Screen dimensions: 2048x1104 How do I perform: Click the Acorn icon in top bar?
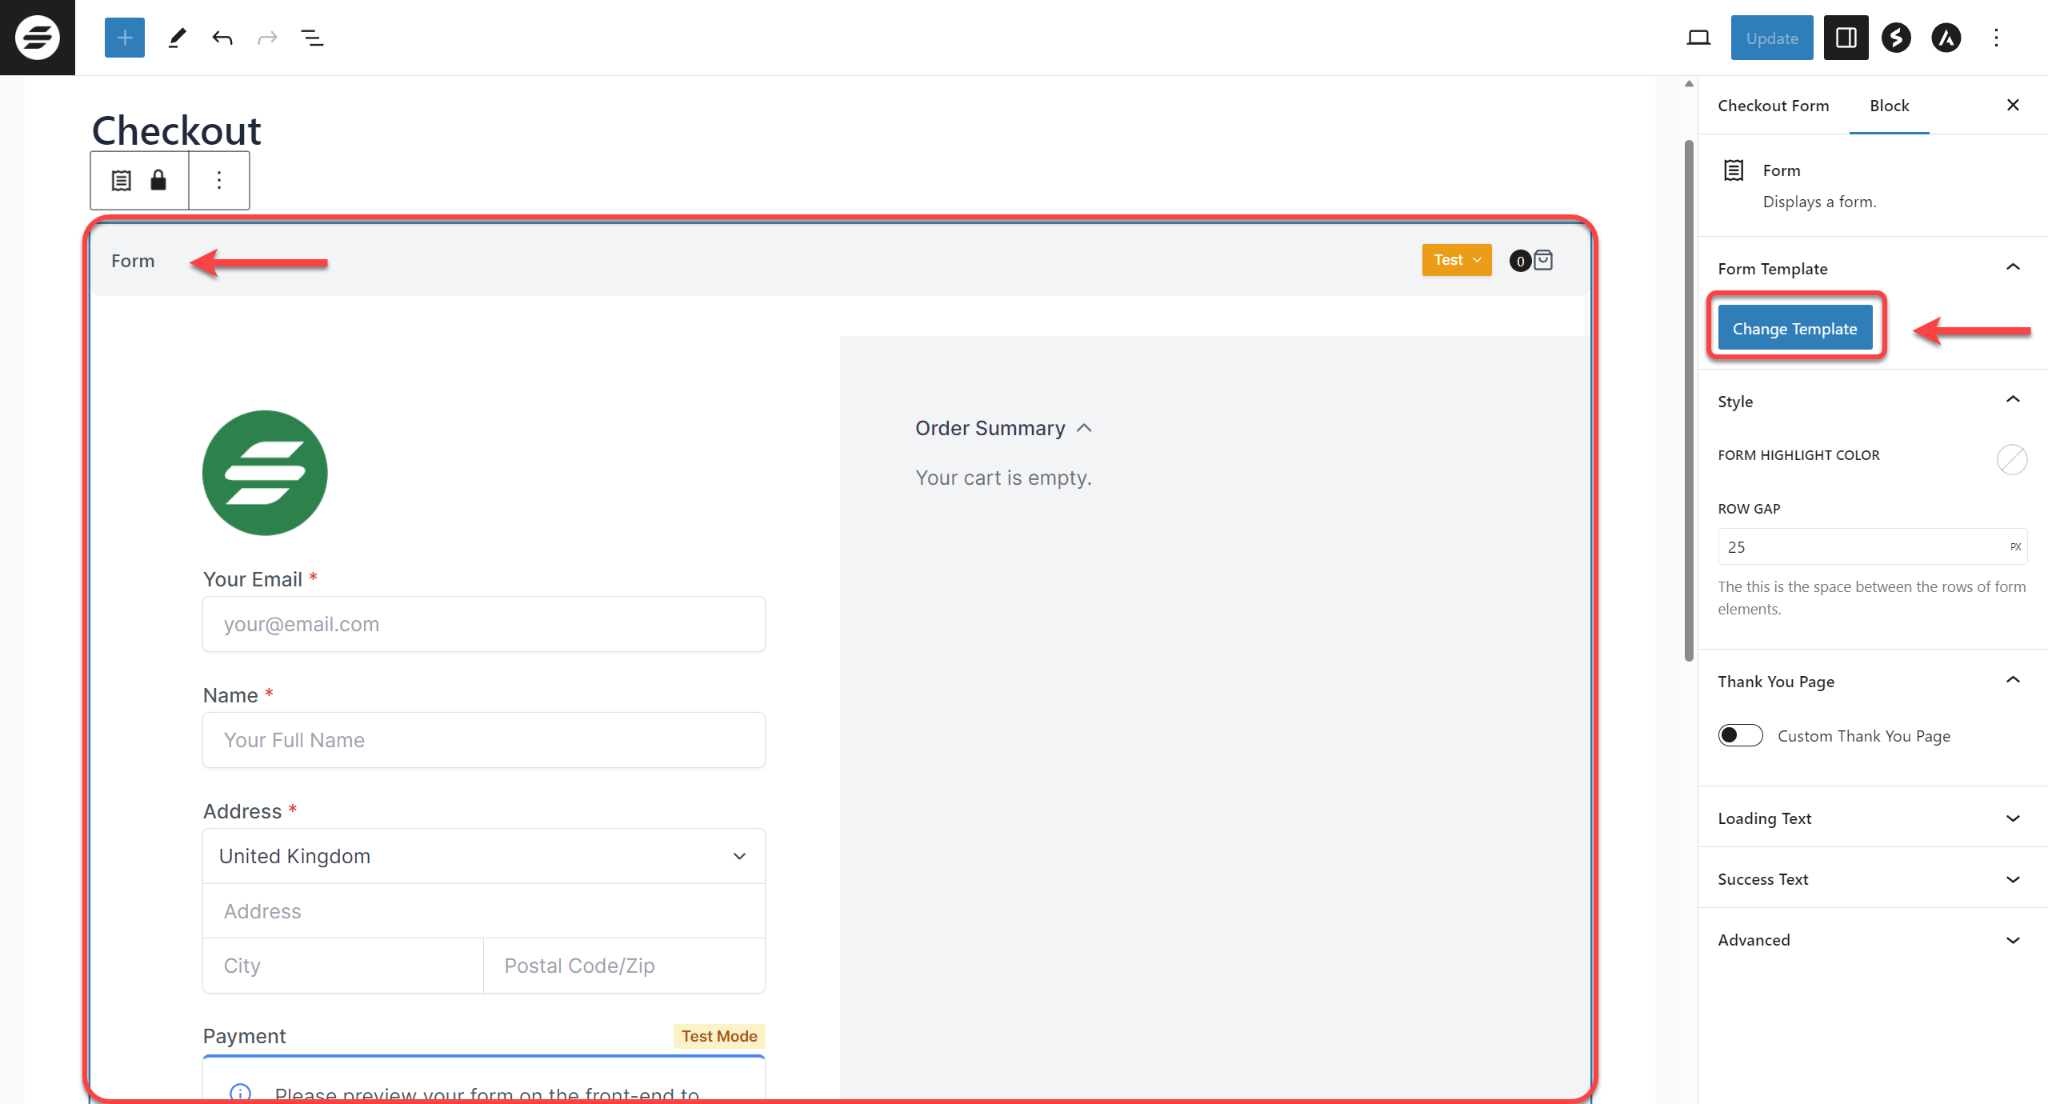point(1945,38)
